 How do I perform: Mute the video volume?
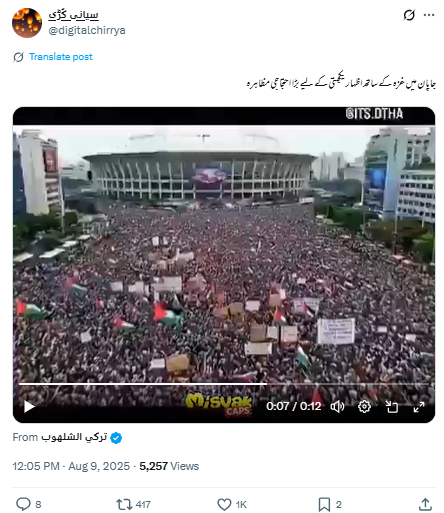(x=337, y=407)
